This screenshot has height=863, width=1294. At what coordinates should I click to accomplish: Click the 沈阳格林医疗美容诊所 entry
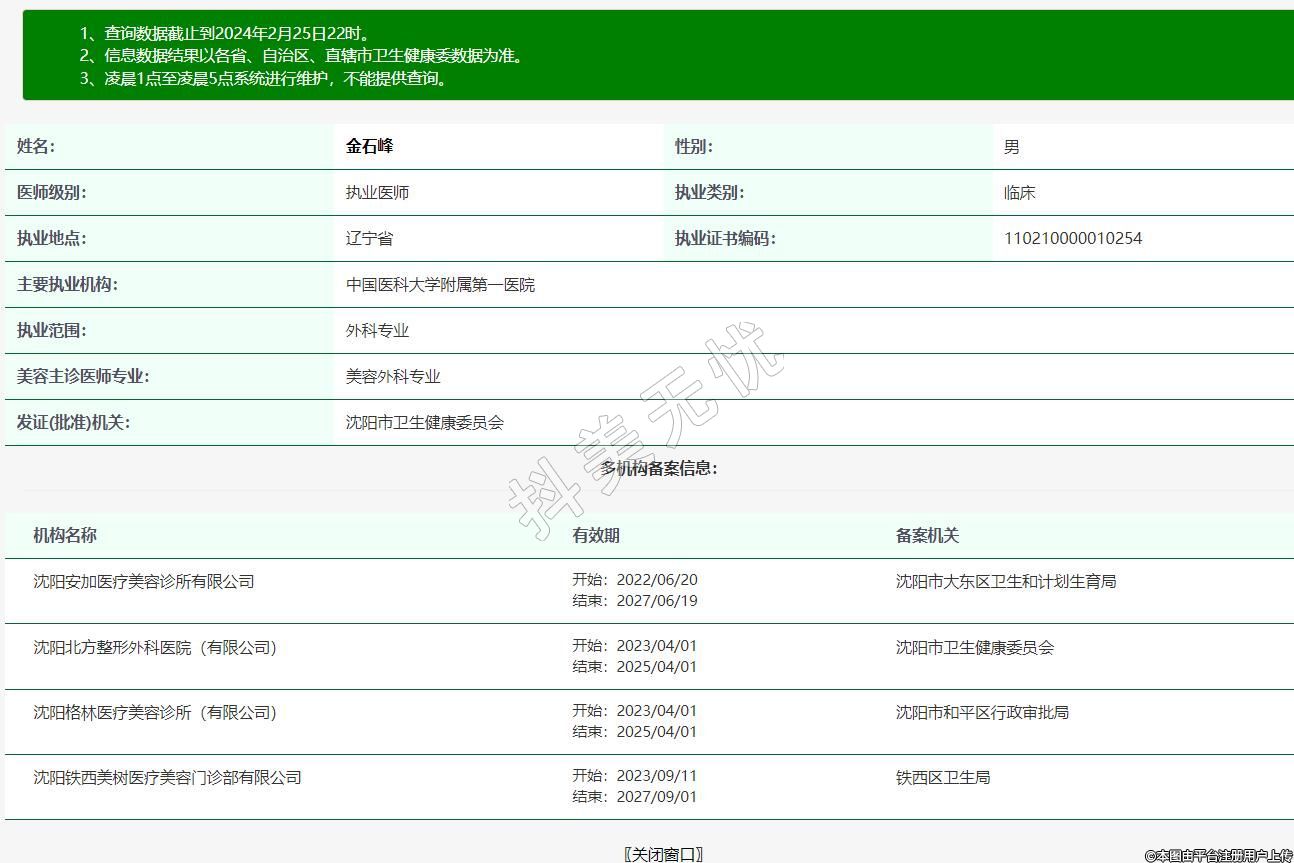point(155,712)
